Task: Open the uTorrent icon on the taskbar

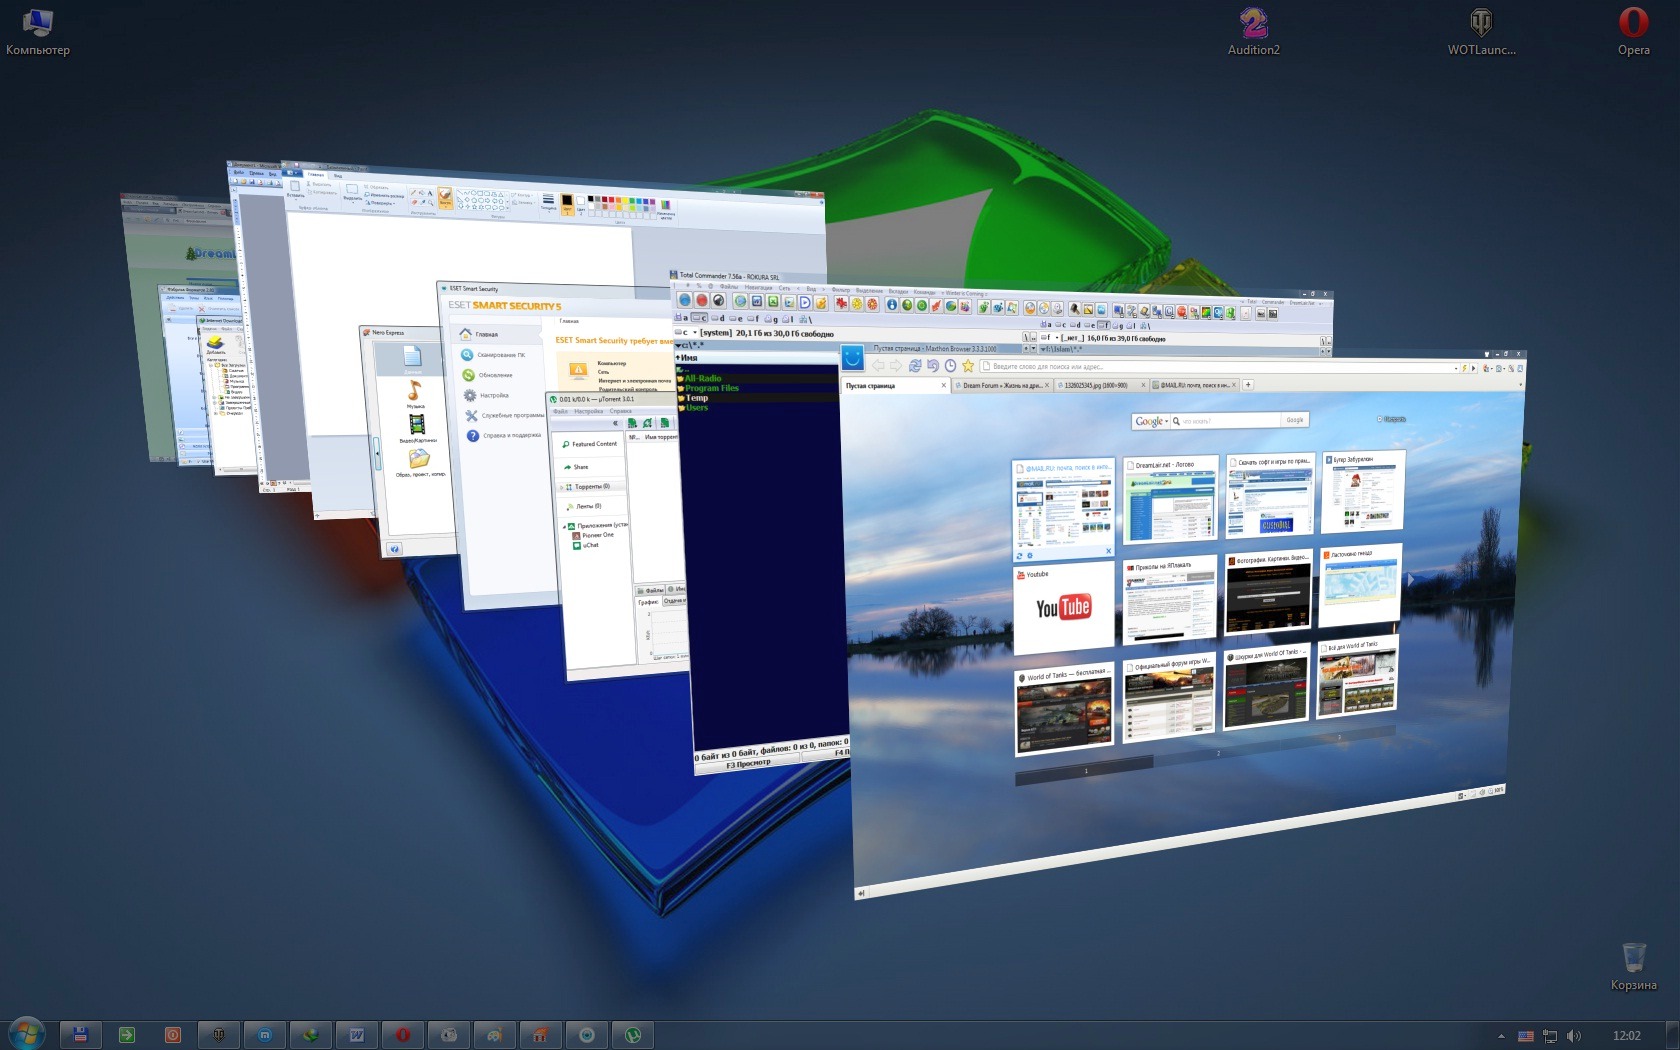Action: pos(633,1035)
